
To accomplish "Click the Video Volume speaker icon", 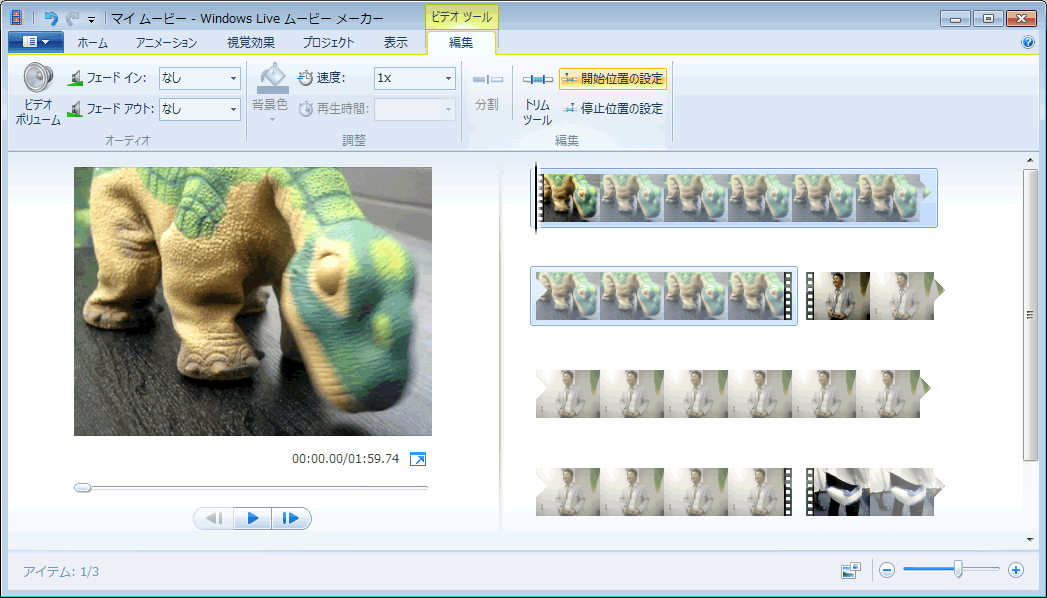I will pyautogui.click(x=38, y=79).
